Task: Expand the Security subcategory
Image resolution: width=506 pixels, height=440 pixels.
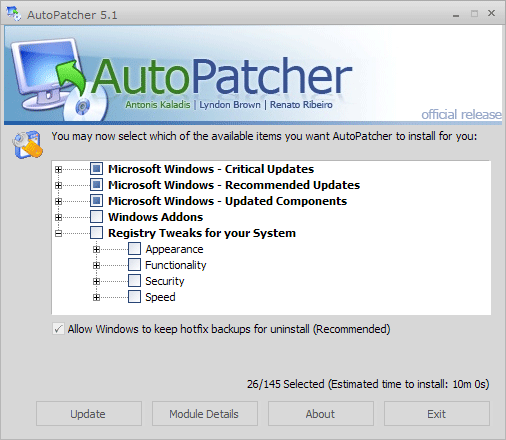Action: 96,281
